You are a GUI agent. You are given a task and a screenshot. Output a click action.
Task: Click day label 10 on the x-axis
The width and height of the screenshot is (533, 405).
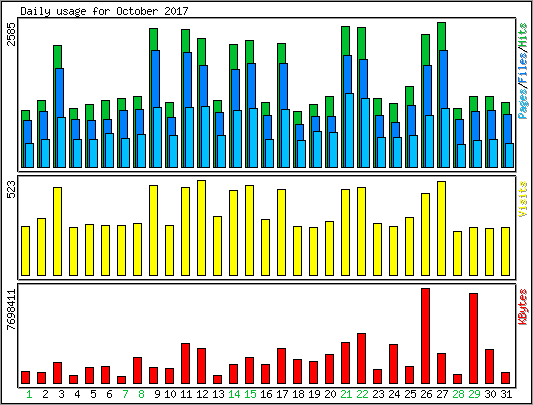pyautogui.click(x=170, y=394)
